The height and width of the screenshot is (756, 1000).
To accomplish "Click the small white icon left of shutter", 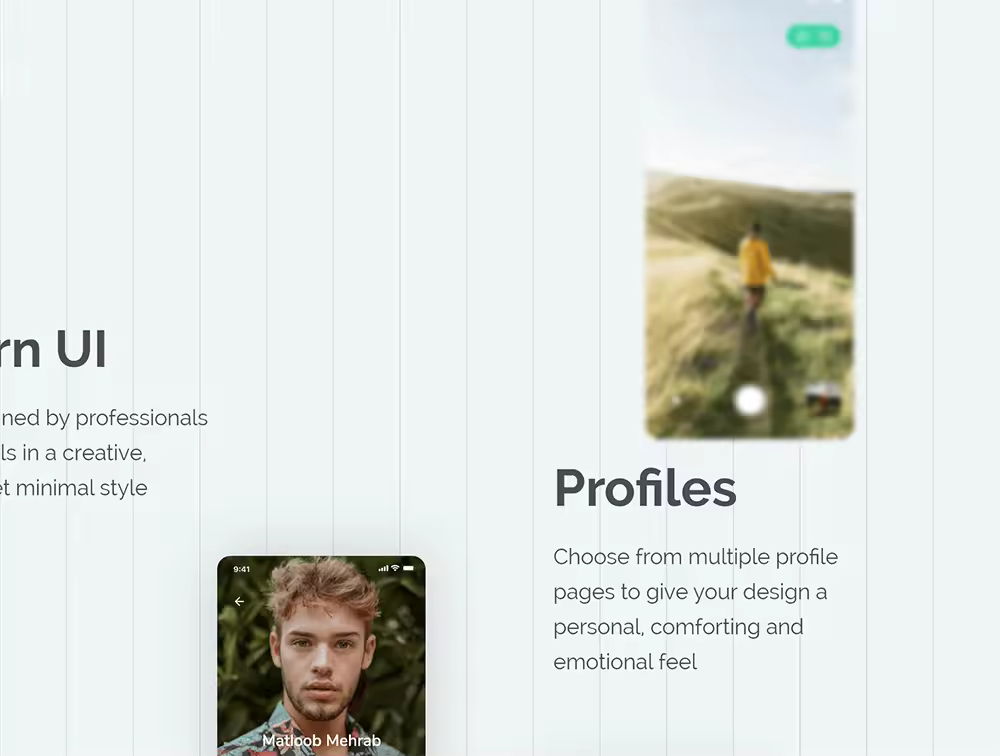I will coord(676,401).
